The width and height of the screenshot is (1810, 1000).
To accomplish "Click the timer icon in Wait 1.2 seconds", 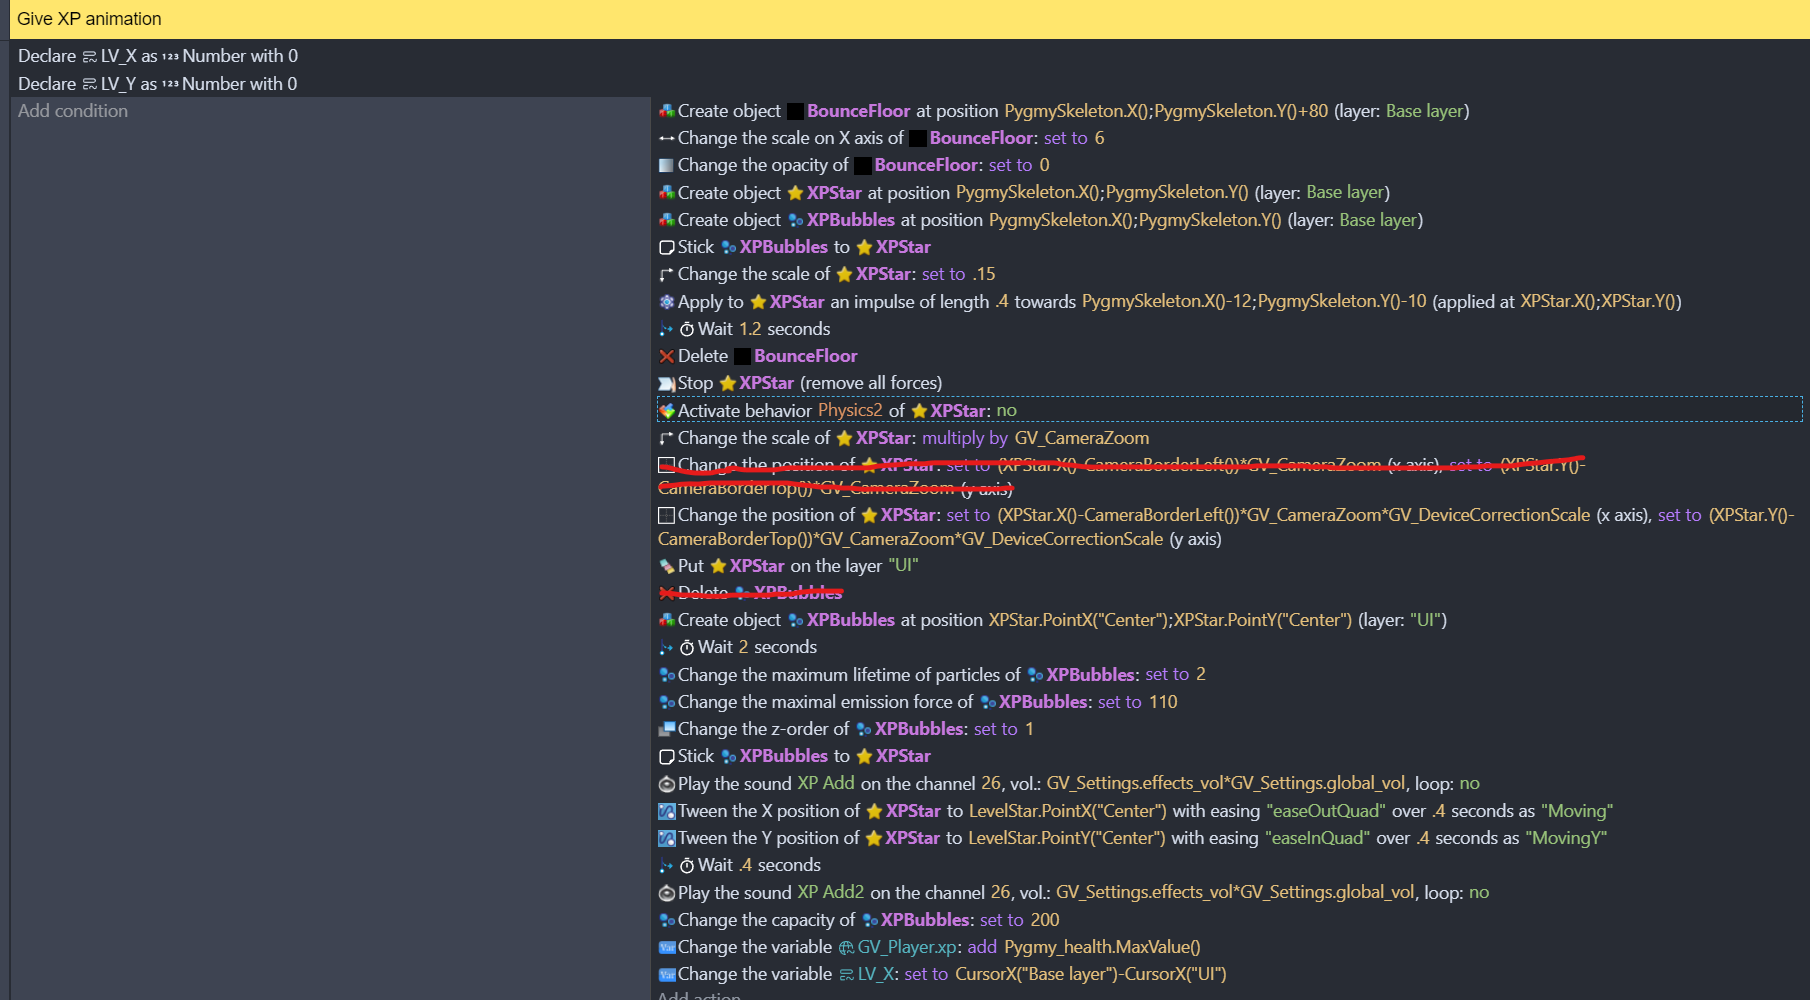I will [x=687, y=329].
